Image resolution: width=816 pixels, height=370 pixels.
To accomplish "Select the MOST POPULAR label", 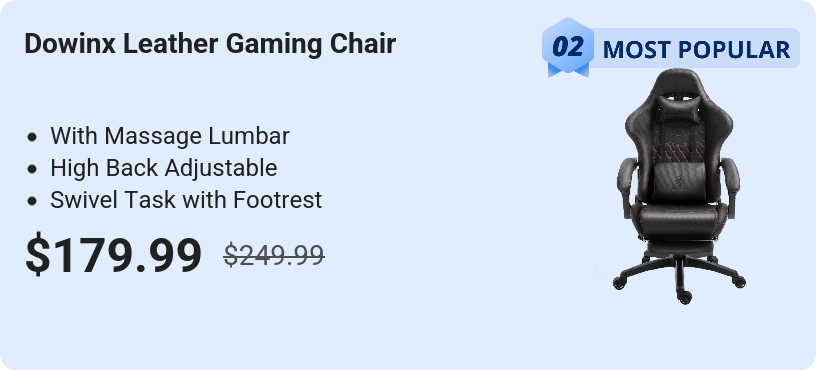I will tap(696, 49).
